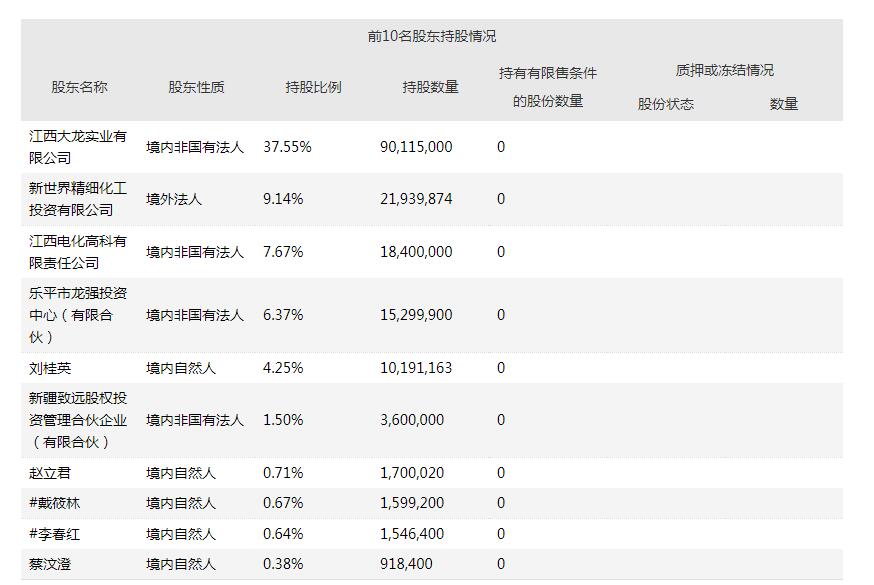Click the 境外法人 shareholder type cell
874x585 pixels.
click(174, 199)
